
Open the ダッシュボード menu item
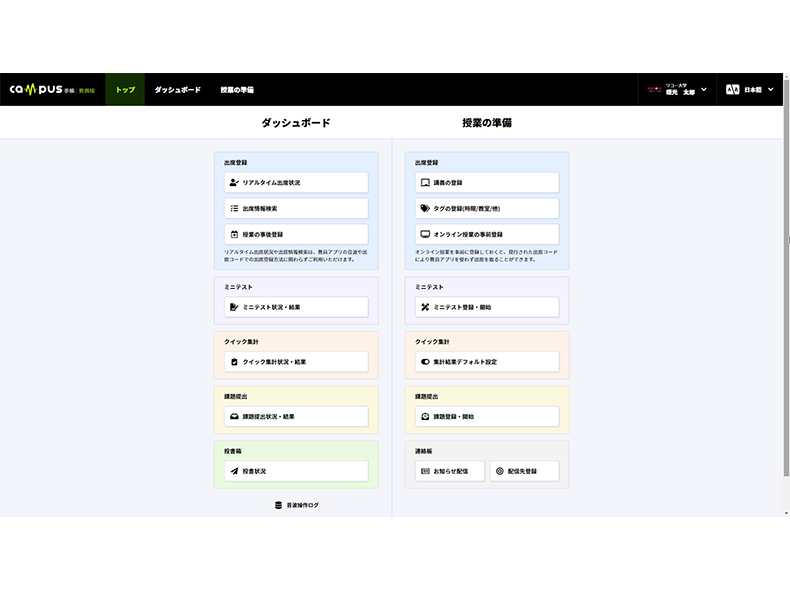pyautogui.click(x=177, y=90)
